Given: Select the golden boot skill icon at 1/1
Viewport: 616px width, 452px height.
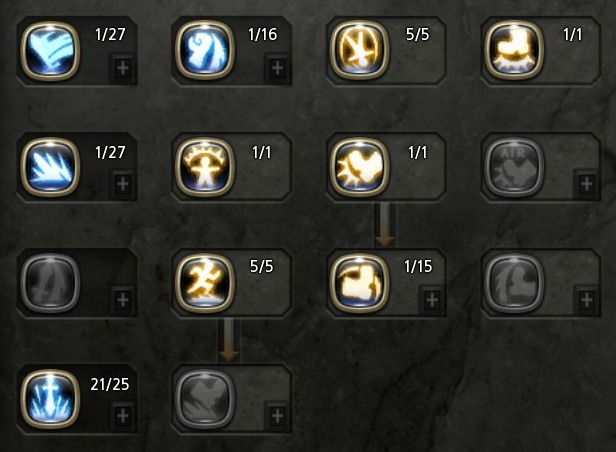Looking at the screenshot, I should click(514, 51).
